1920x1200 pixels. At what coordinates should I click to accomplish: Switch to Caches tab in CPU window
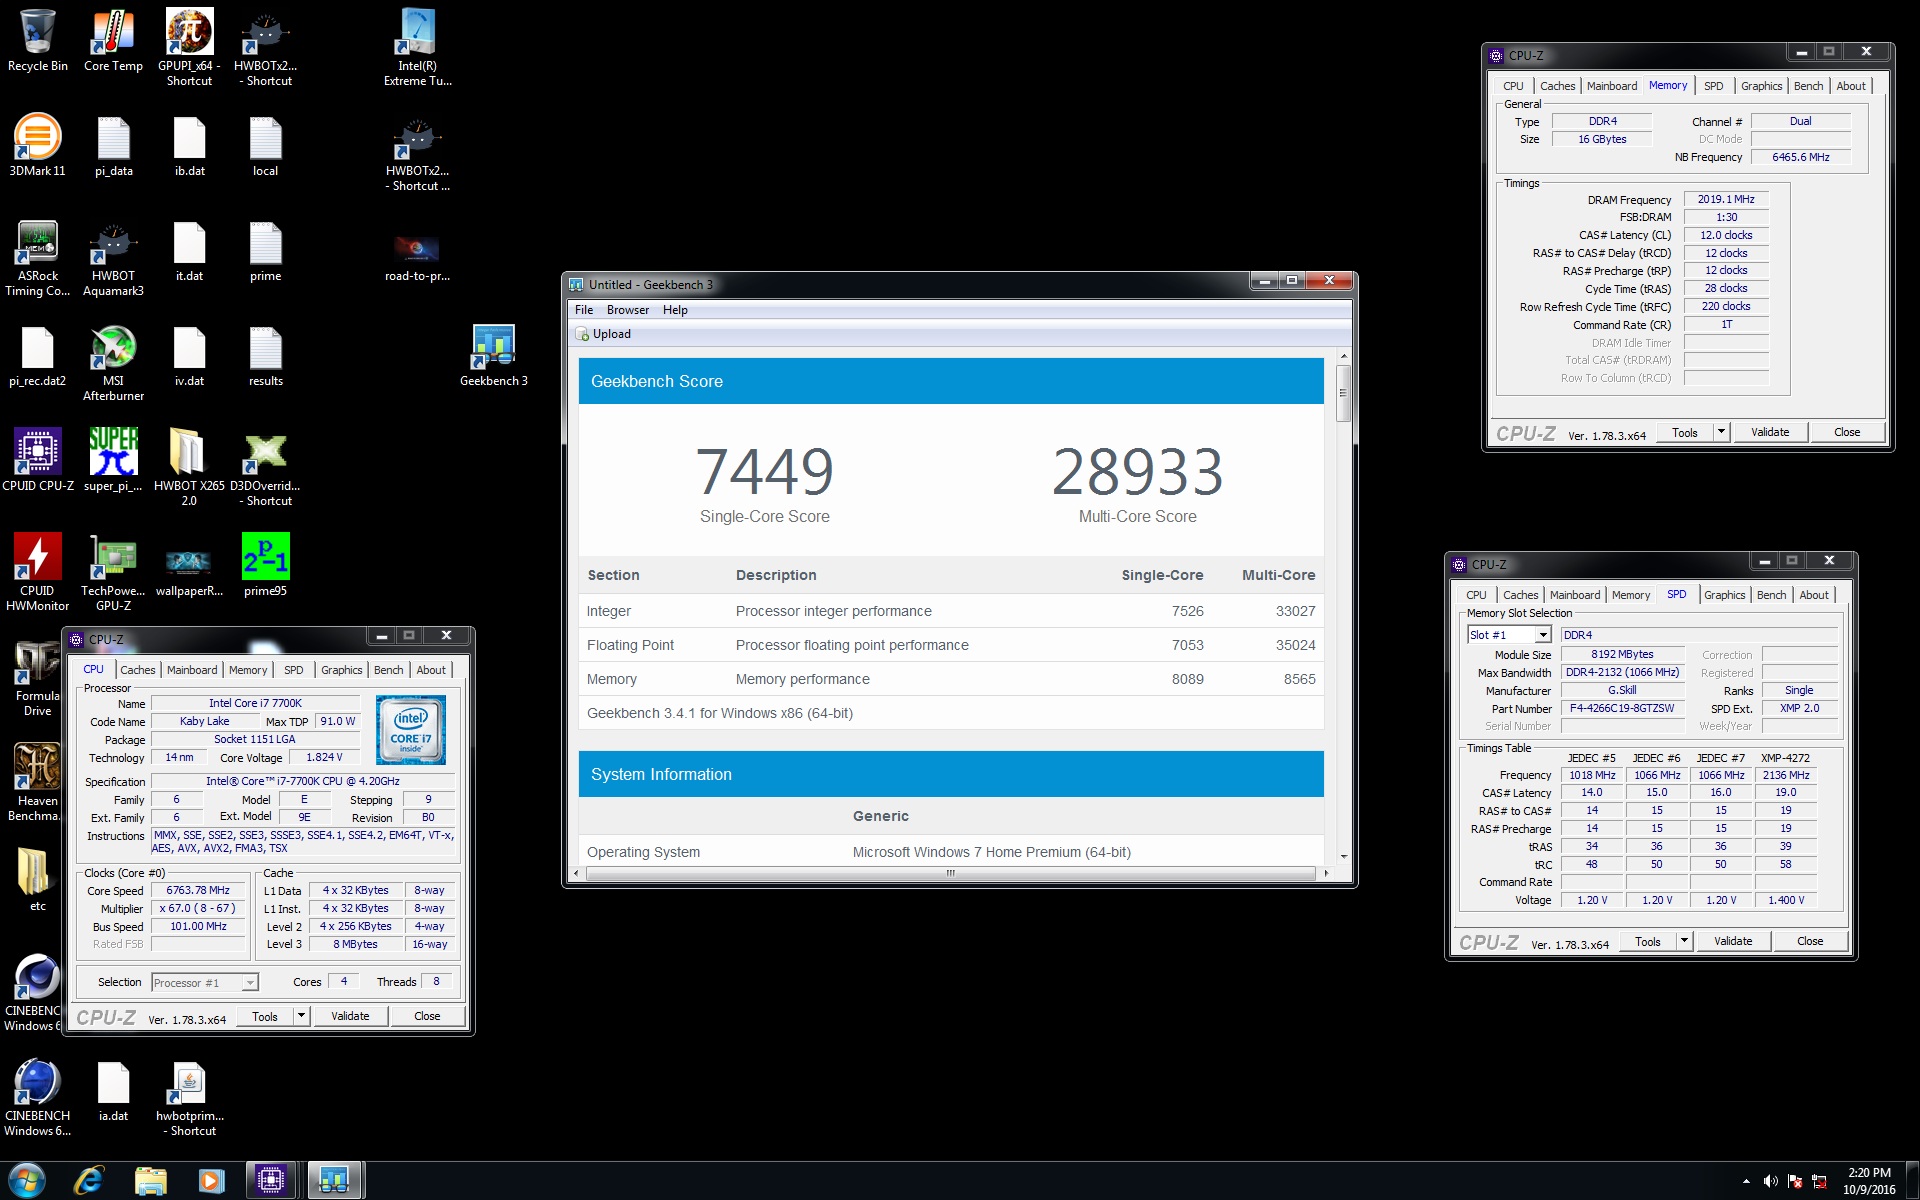[138, 670]
